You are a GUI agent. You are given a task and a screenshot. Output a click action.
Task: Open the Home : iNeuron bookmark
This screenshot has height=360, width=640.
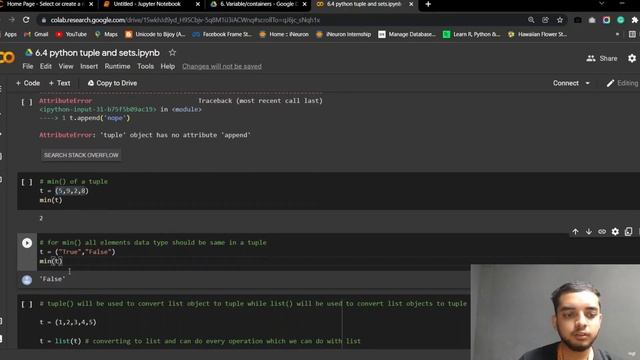[x=284, y=34]
